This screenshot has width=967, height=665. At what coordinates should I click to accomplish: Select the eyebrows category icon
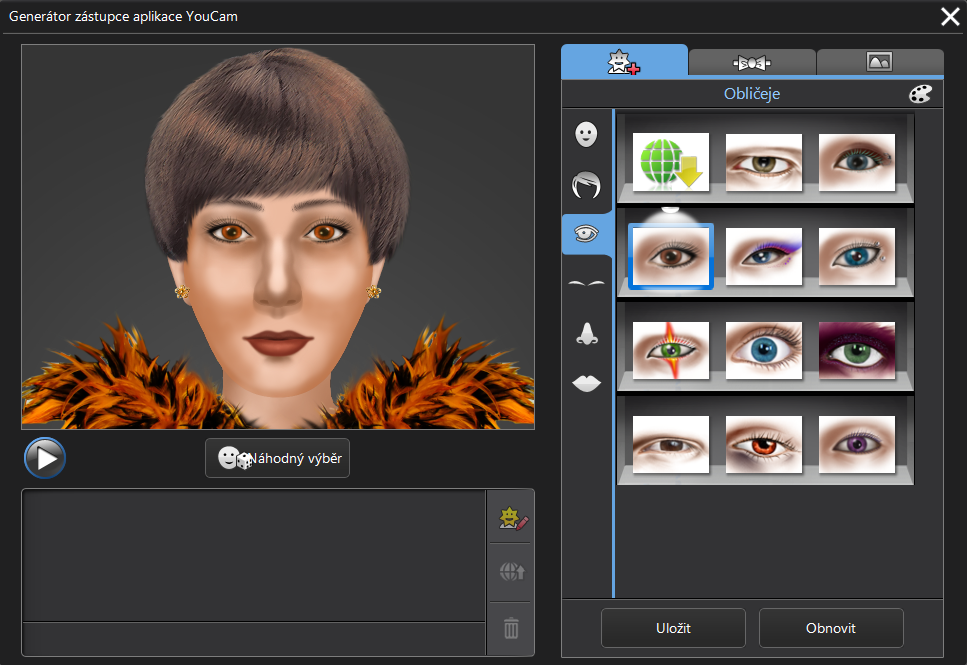[x=587, y=284]
